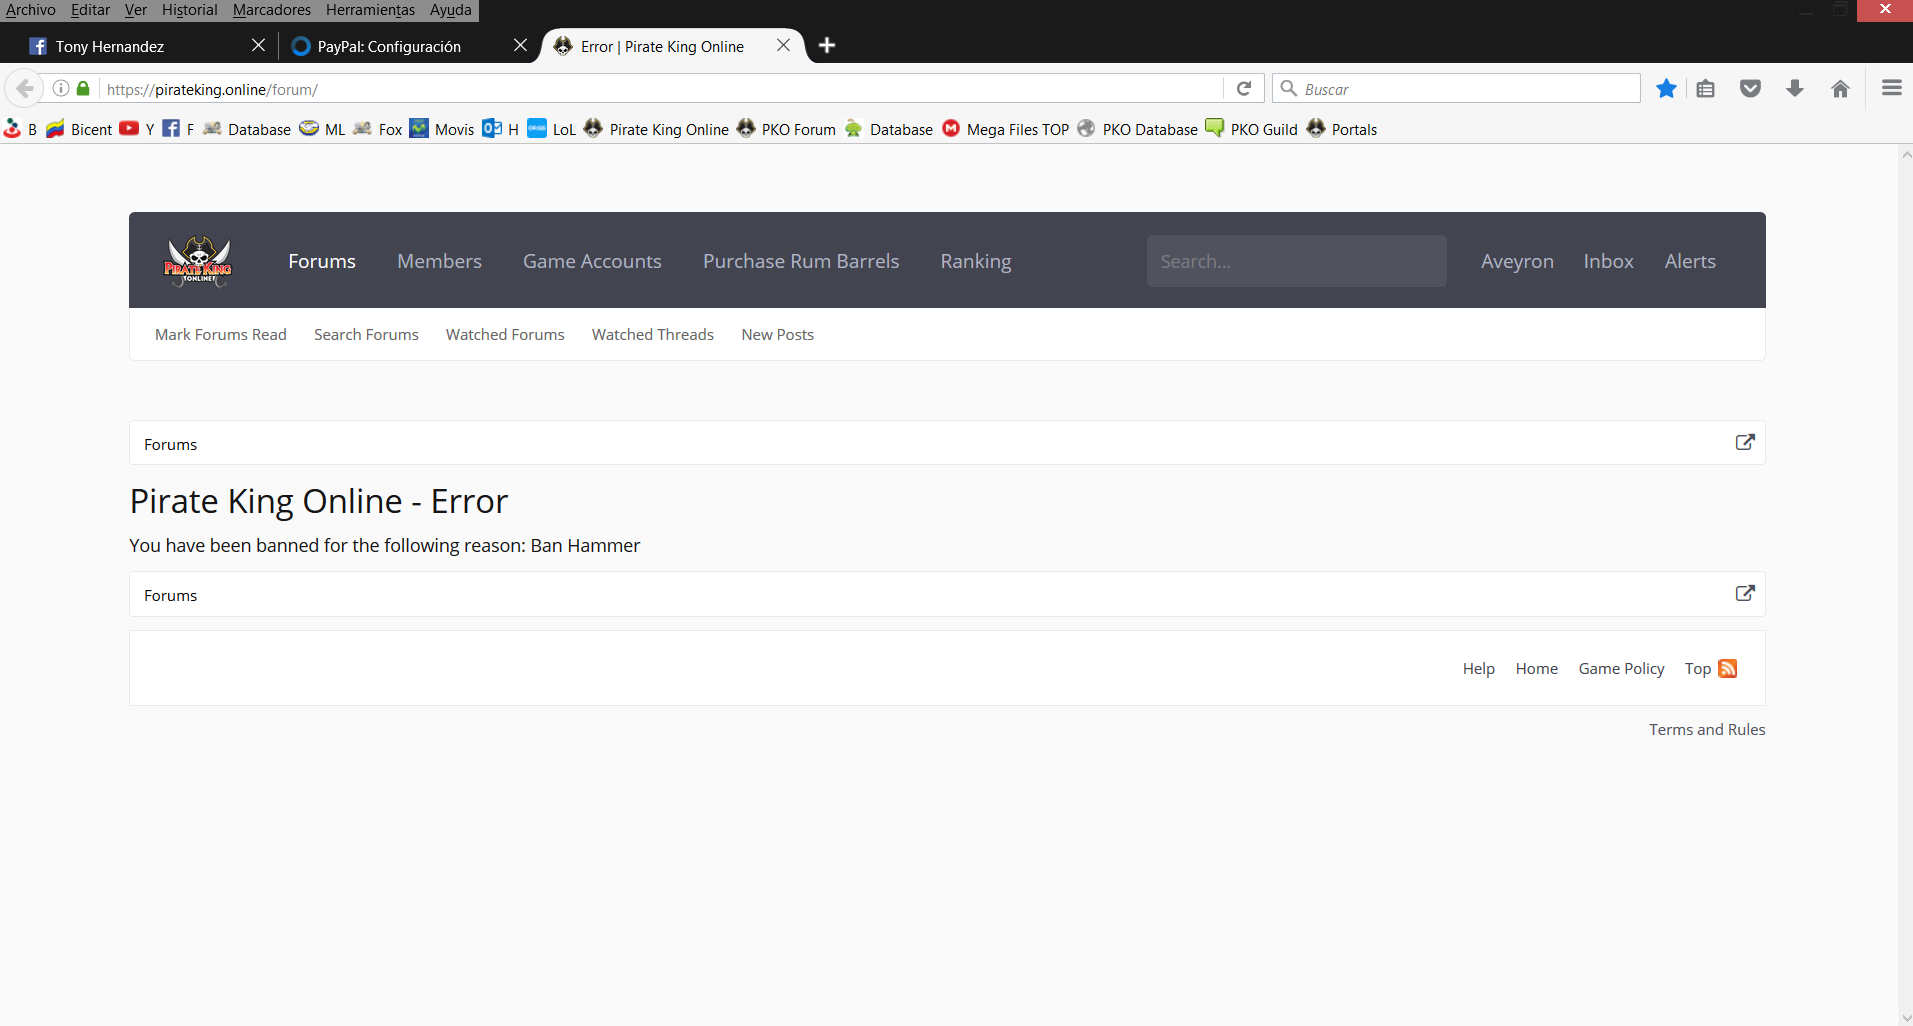Click Purchase Rum Barrels link
Image resolution: width=1913 pixels, height=1026 pixels.
(801, 261)
